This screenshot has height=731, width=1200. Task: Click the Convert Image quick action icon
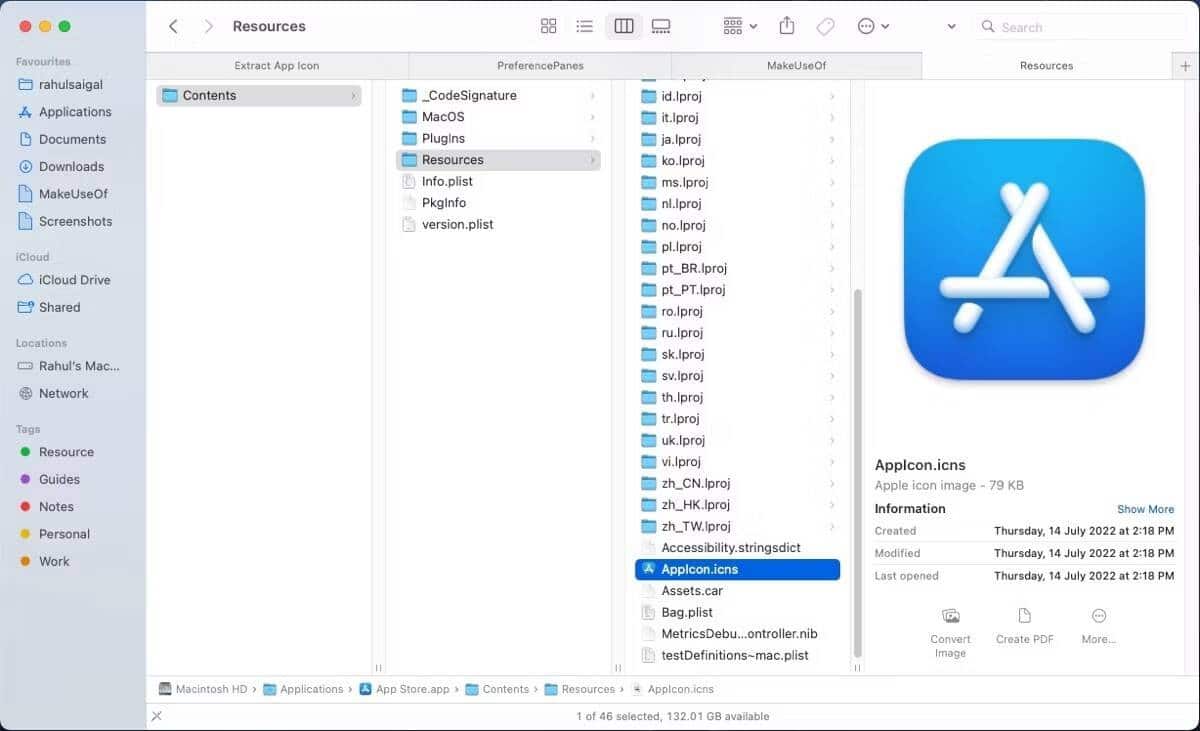pos(950,615)
